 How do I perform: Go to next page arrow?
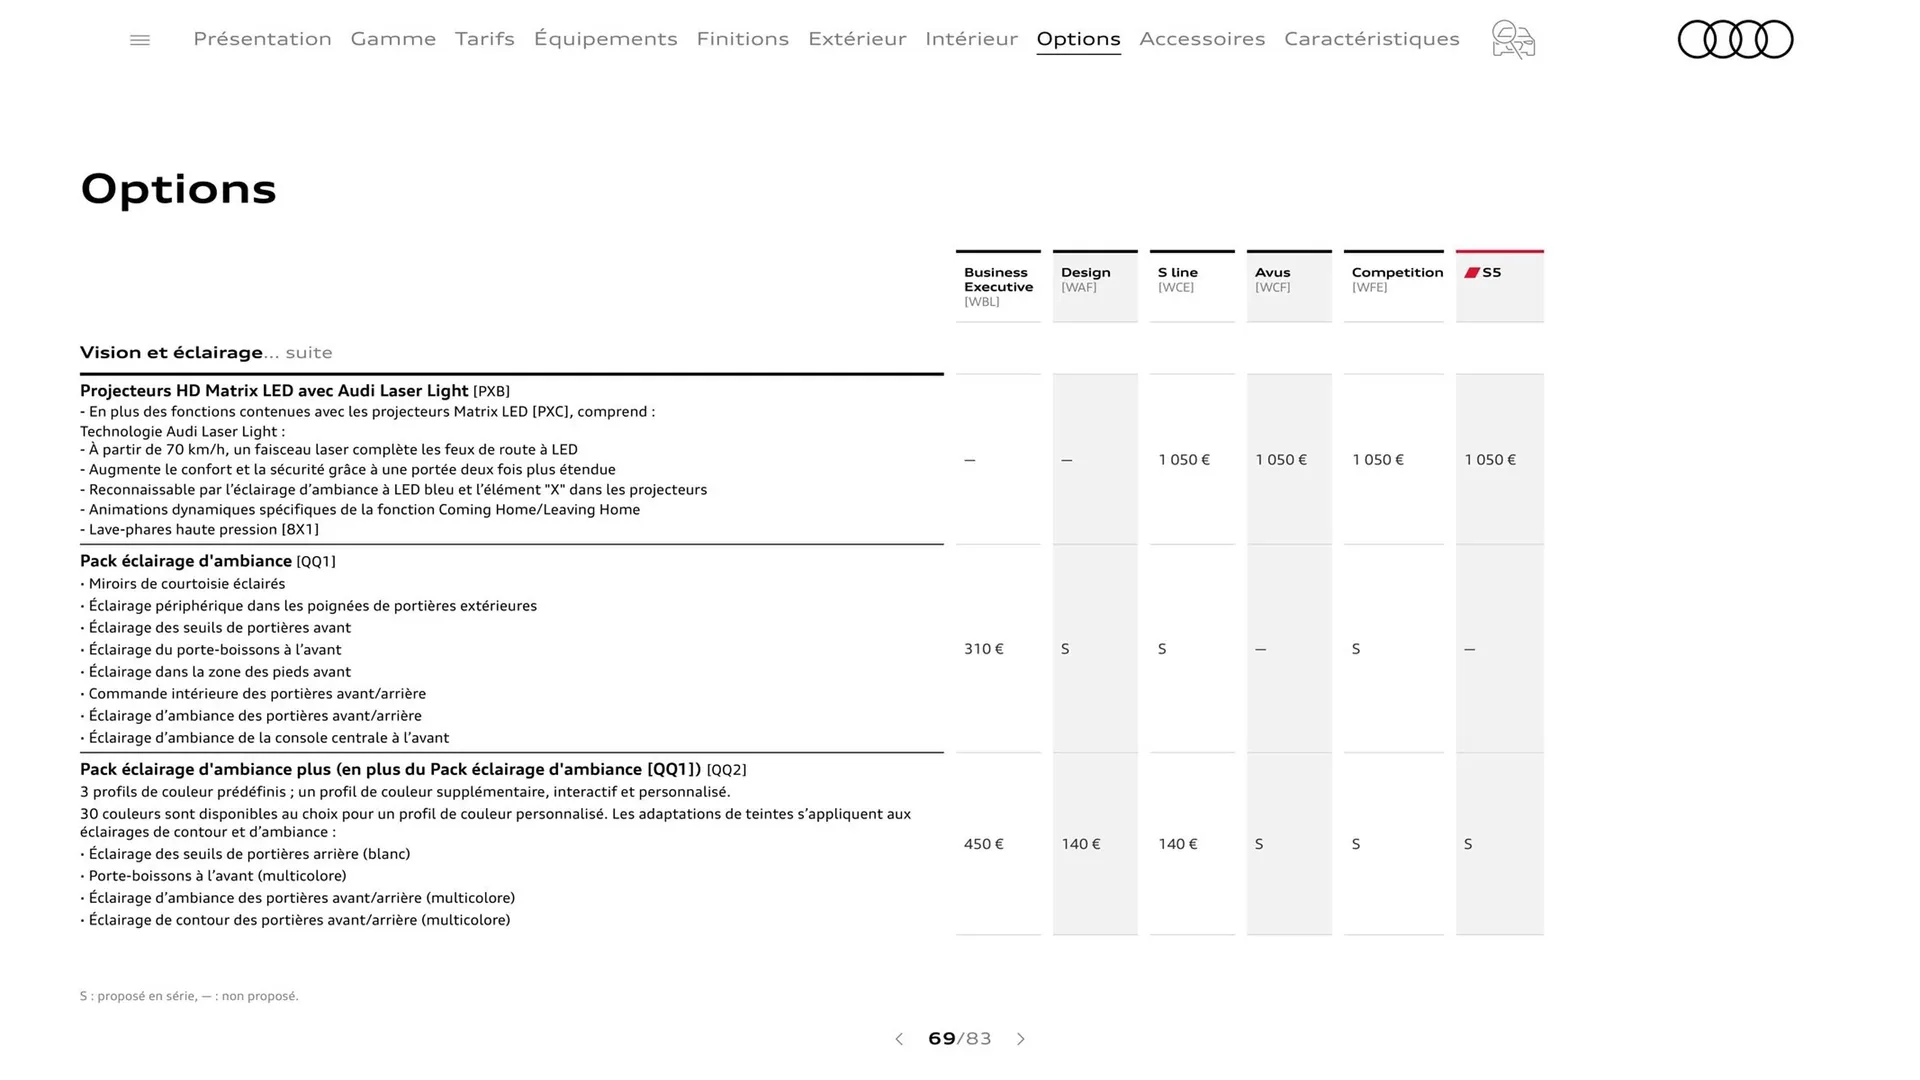tap(1021, 1039)
